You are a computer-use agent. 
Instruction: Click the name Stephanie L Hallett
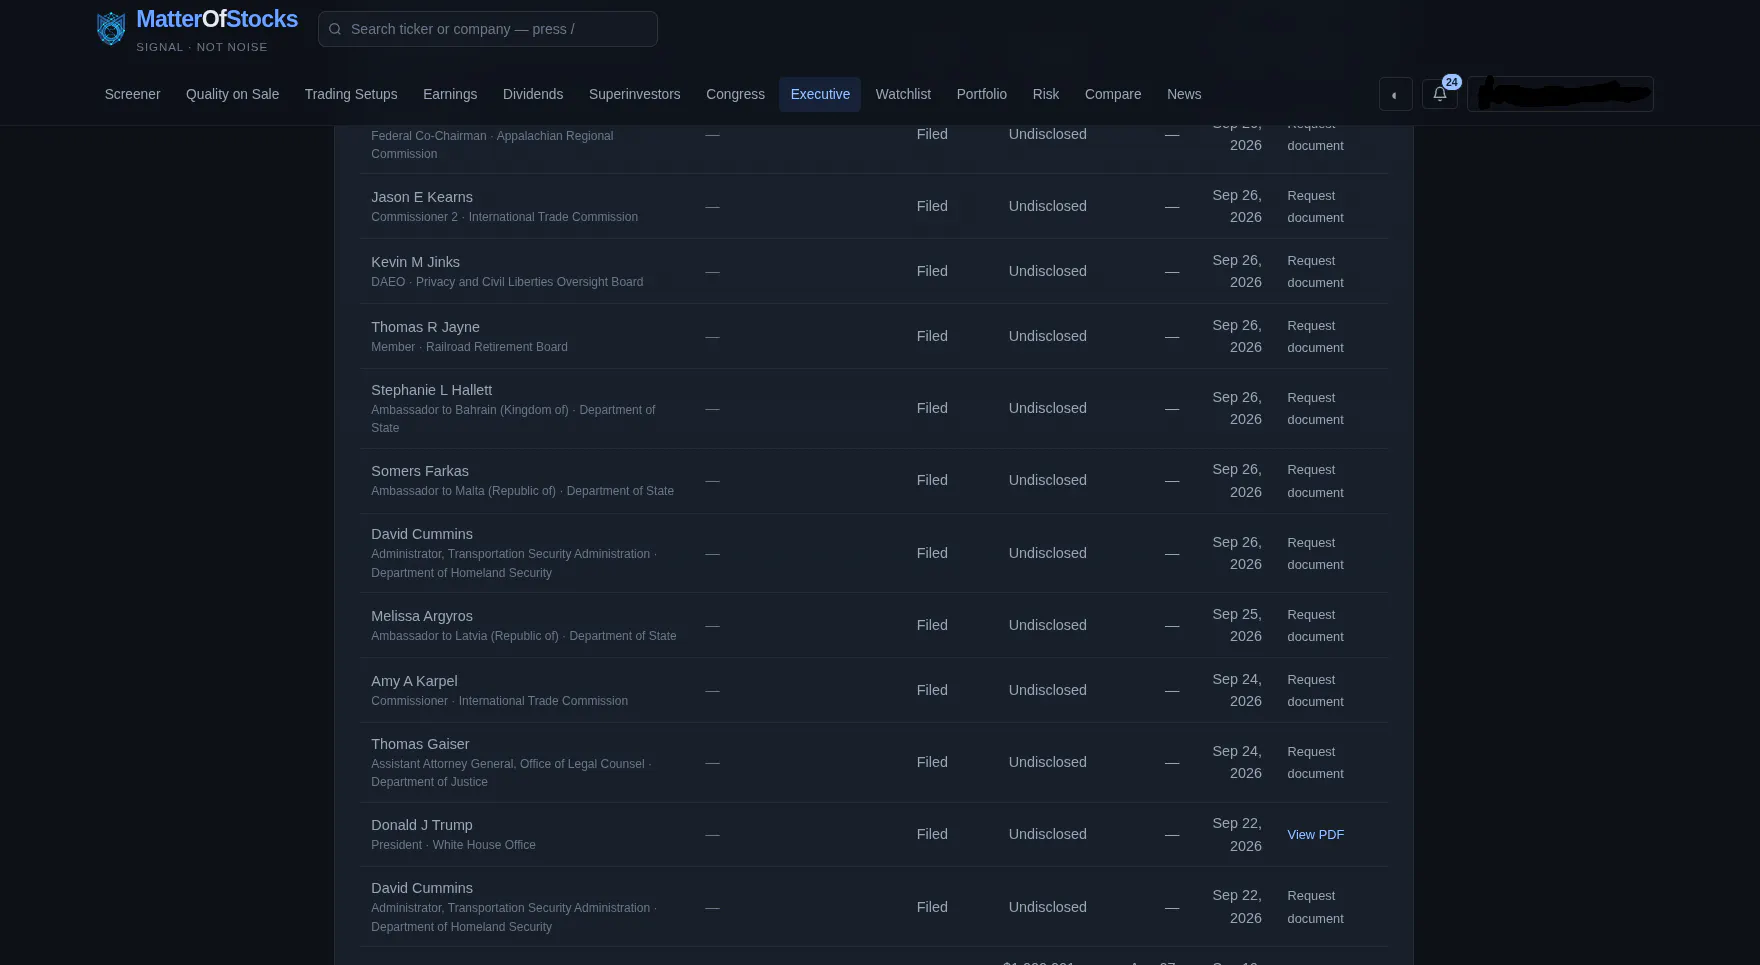tap(431, 390)
